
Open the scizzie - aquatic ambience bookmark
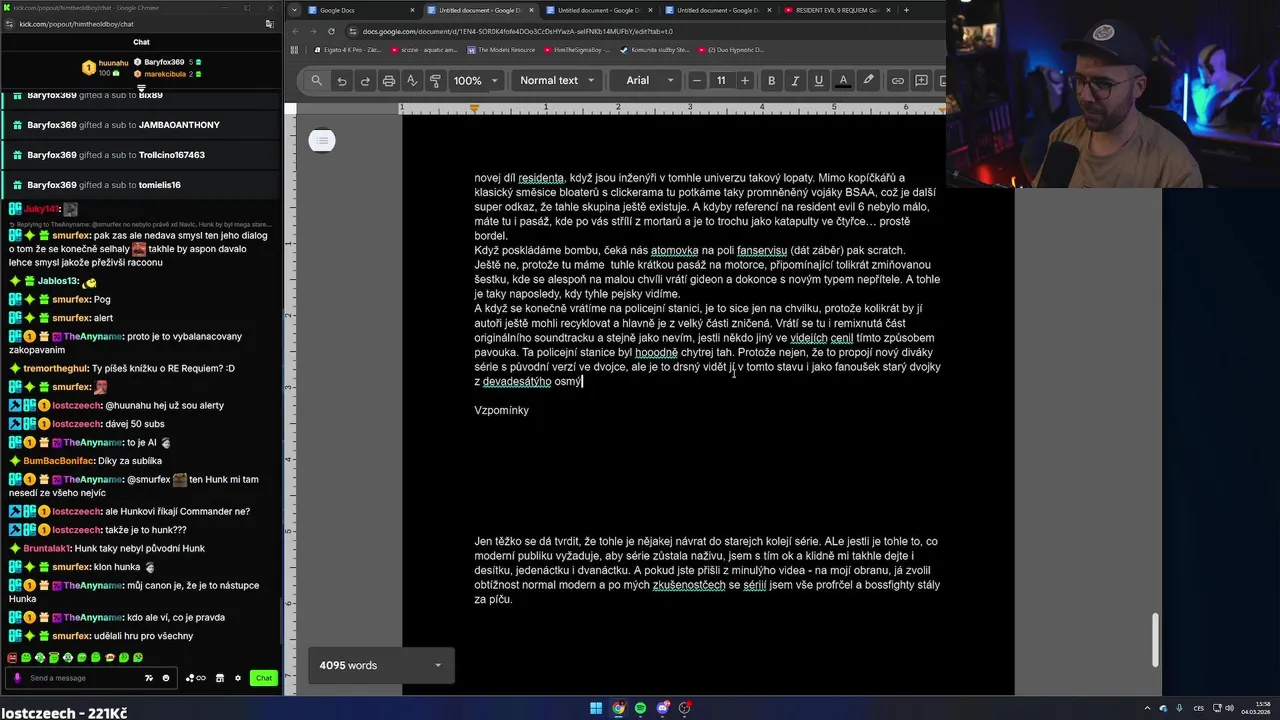(x=422, y=49)
